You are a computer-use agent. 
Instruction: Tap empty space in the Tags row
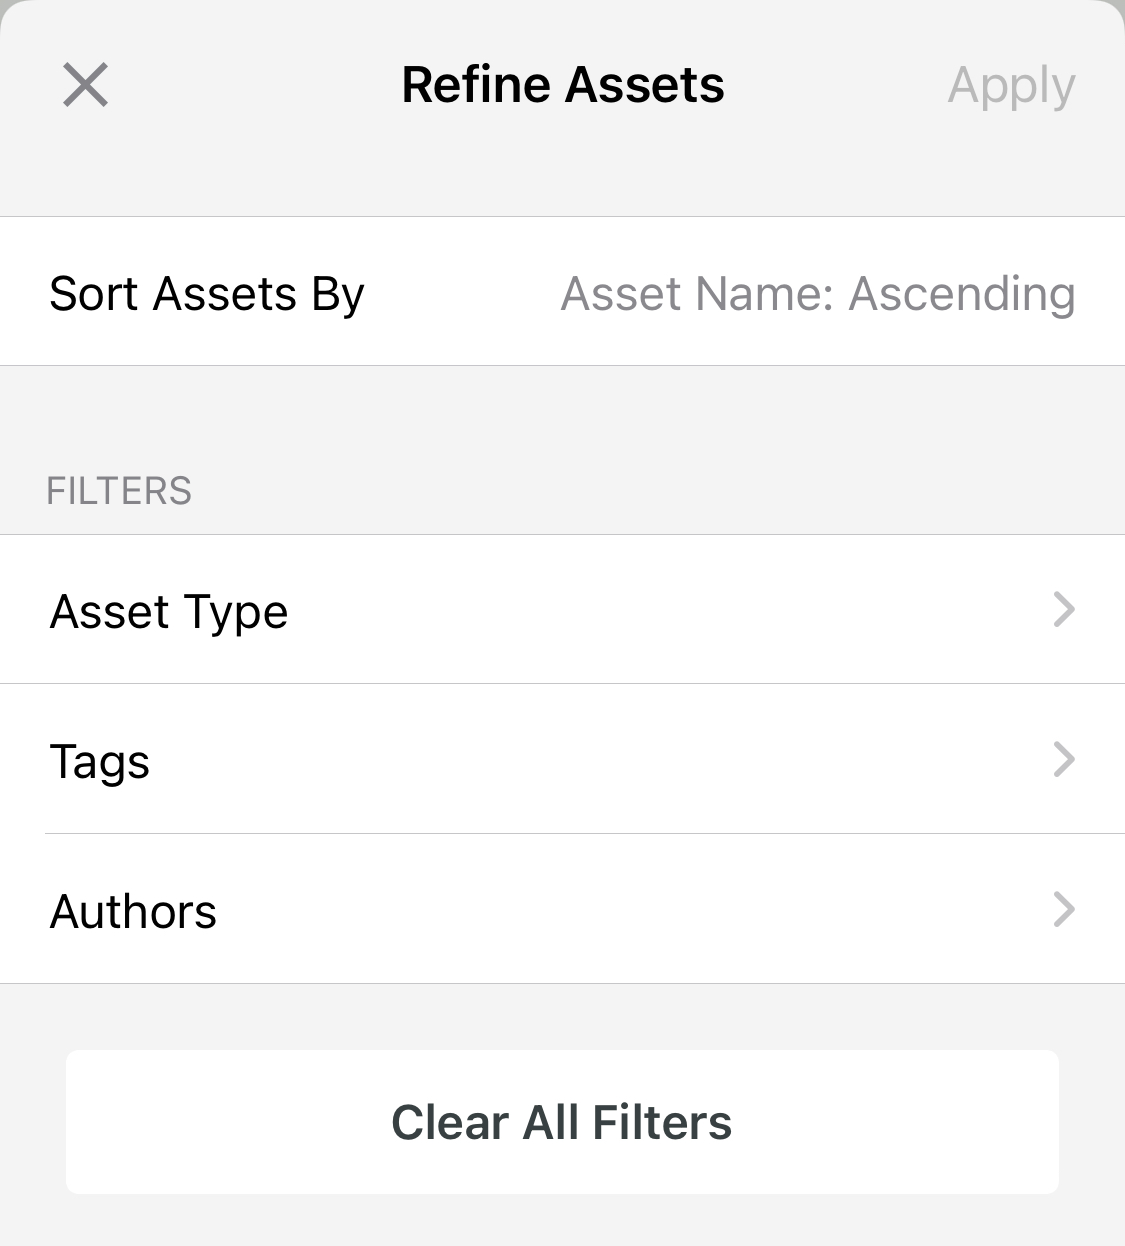coord(600,759)
